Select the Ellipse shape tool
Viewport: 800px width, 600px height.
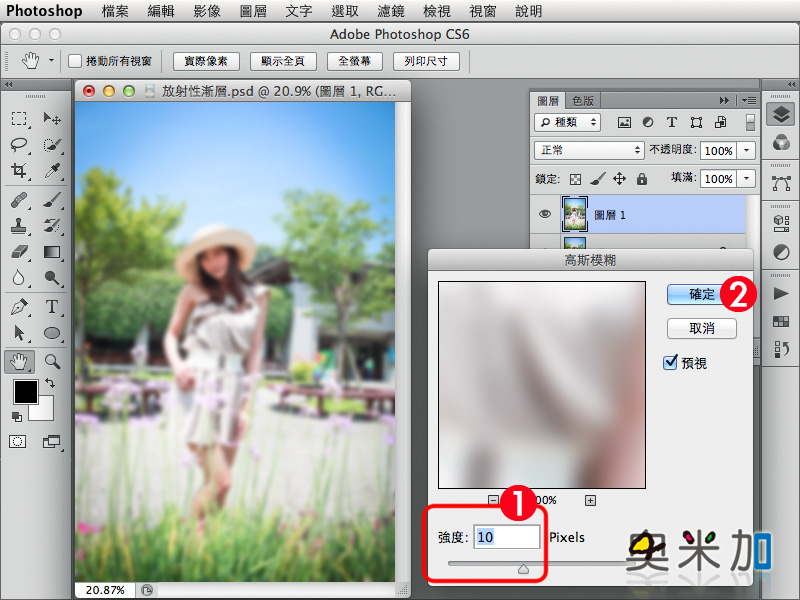[52, 333]
